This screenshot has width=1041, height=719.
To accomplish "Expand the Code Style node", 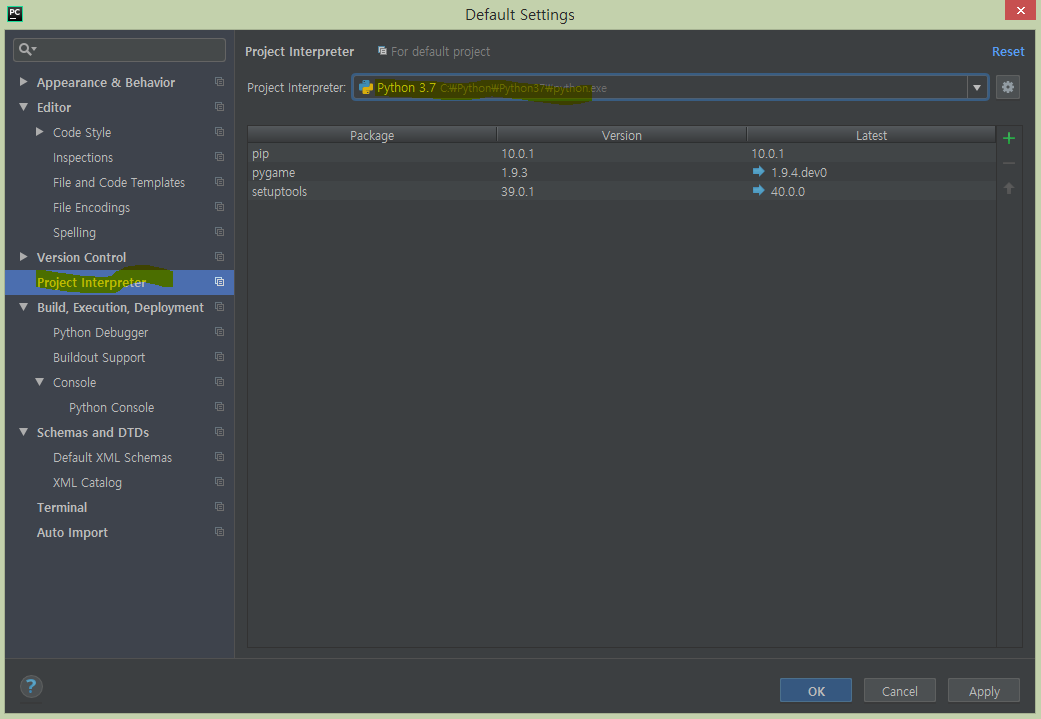I will [40, 132].
